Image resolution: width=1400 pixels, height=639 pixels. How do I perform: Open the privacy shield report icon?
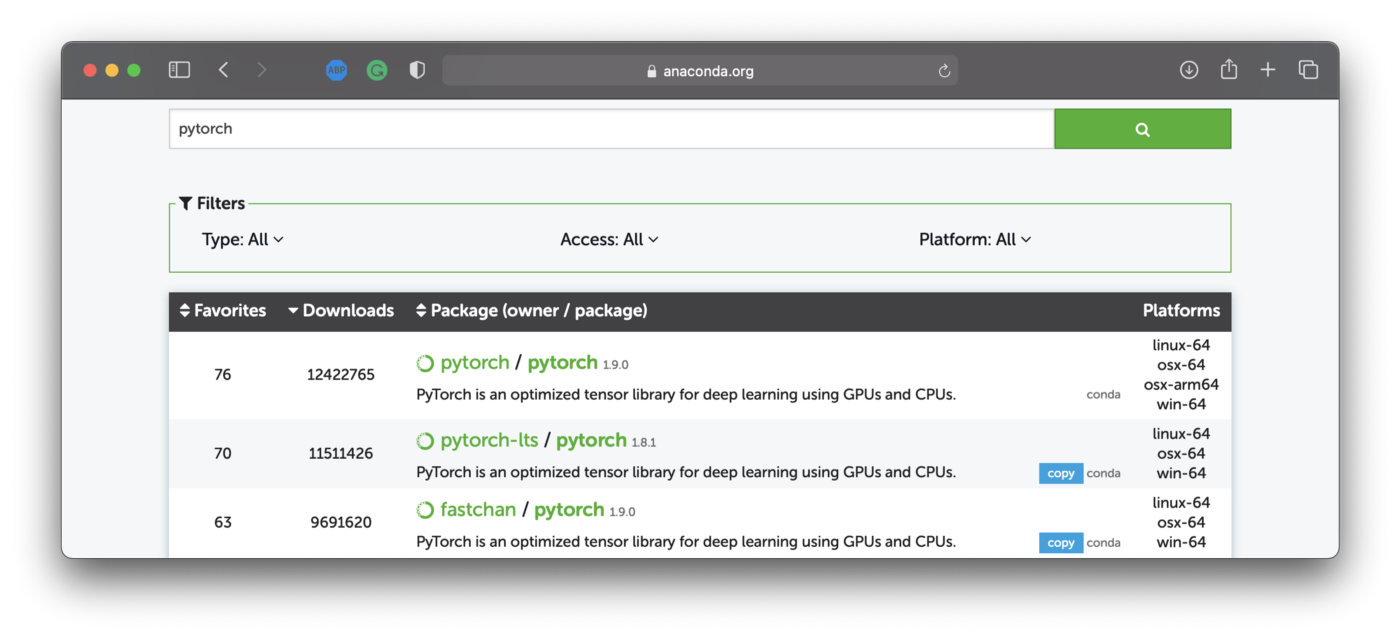coord(417,70)
